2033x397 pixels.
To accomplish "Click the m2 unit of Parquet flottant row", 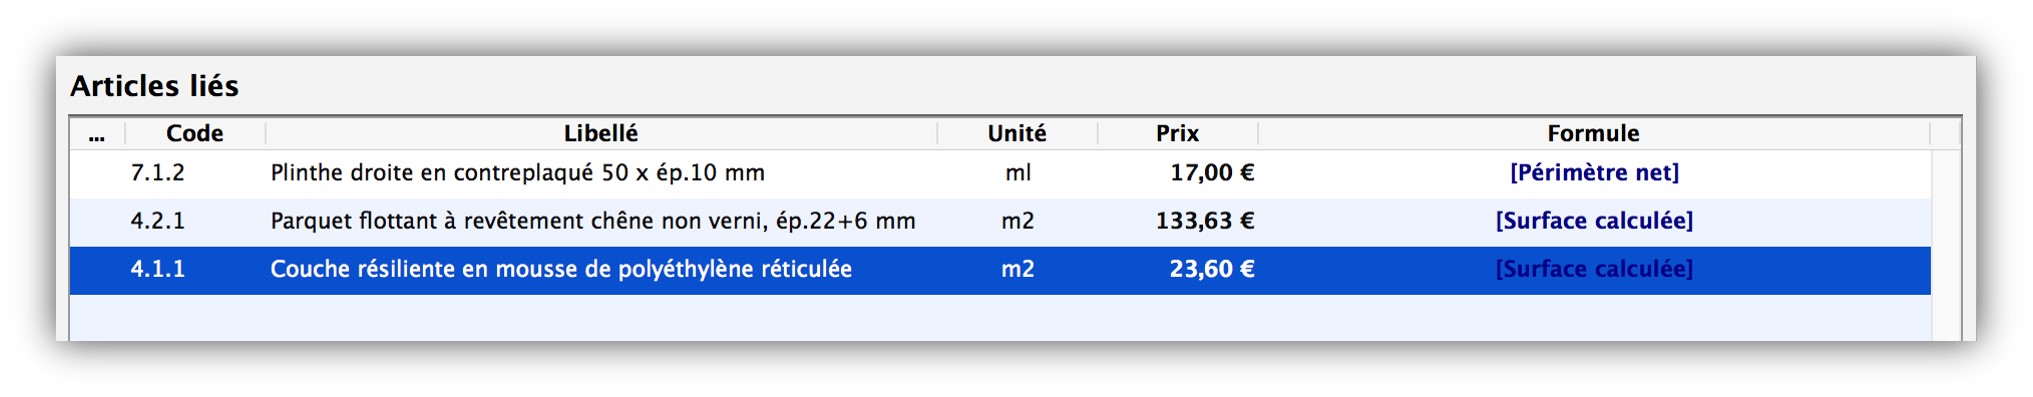I will tap(1018, 221).
